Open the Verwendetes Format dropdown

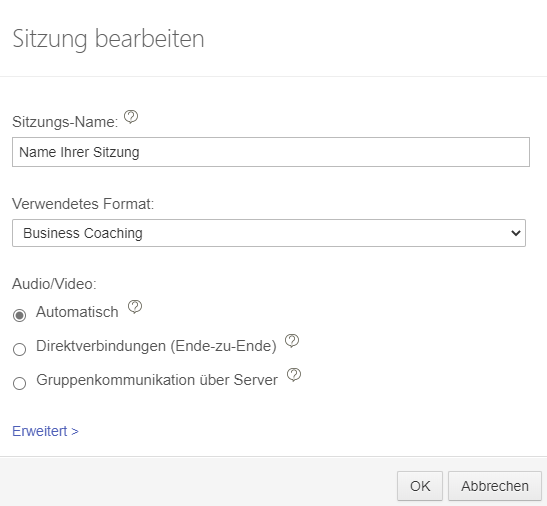pyautogui.click(x=269, y=233)
